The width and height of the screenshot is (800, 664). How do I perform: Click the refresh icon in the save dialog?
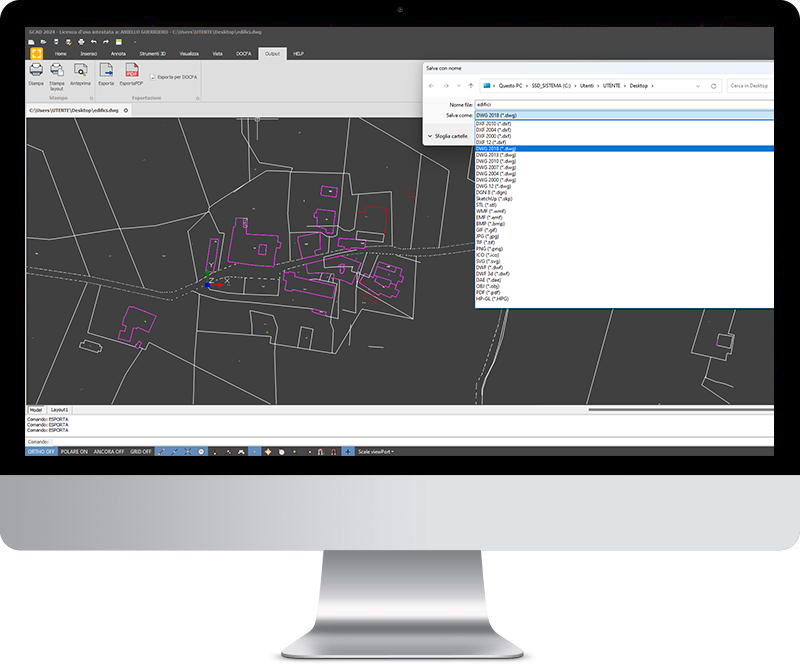pyautogui.click(x=713, y=86)
